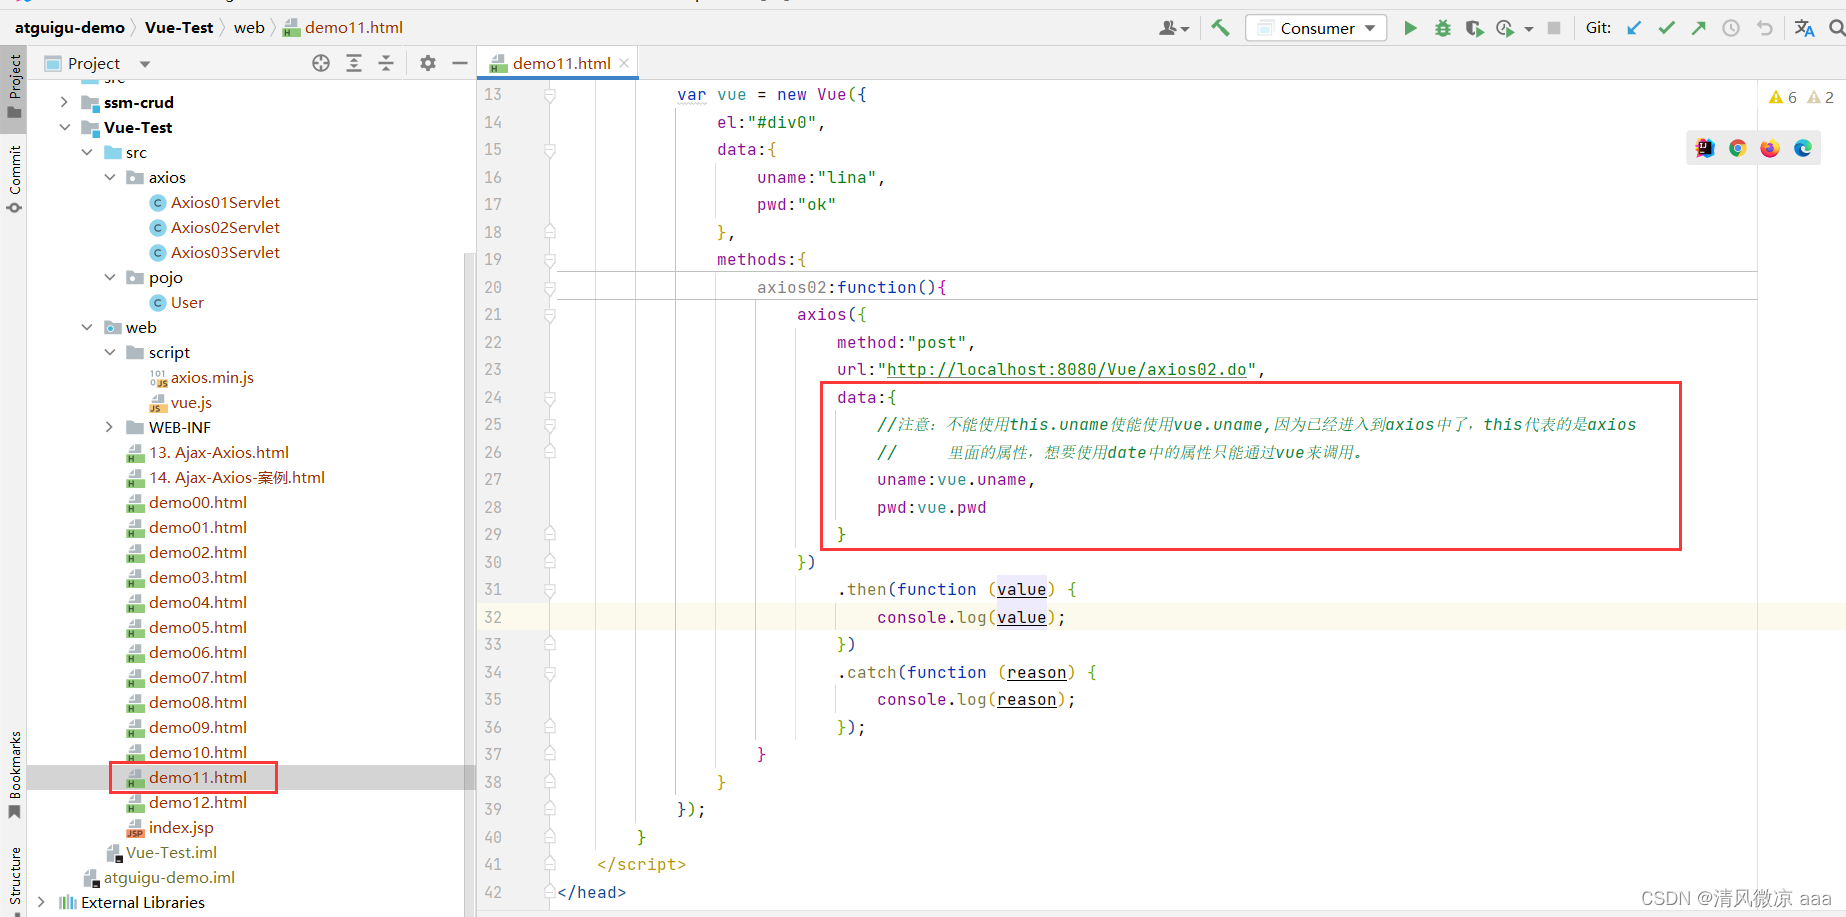Screen dimensions: 1846x917
Task: Run with coverage icon in the toolbar
Action: pos(1474,28)
